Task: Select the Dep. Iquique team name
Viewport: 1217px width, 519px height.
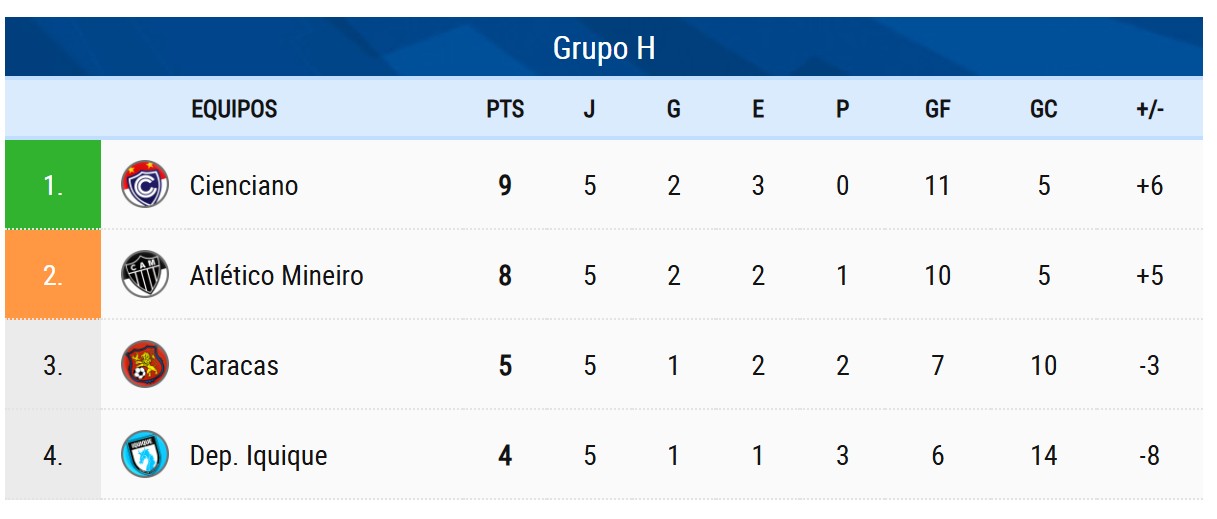Action: coord(258,456)
